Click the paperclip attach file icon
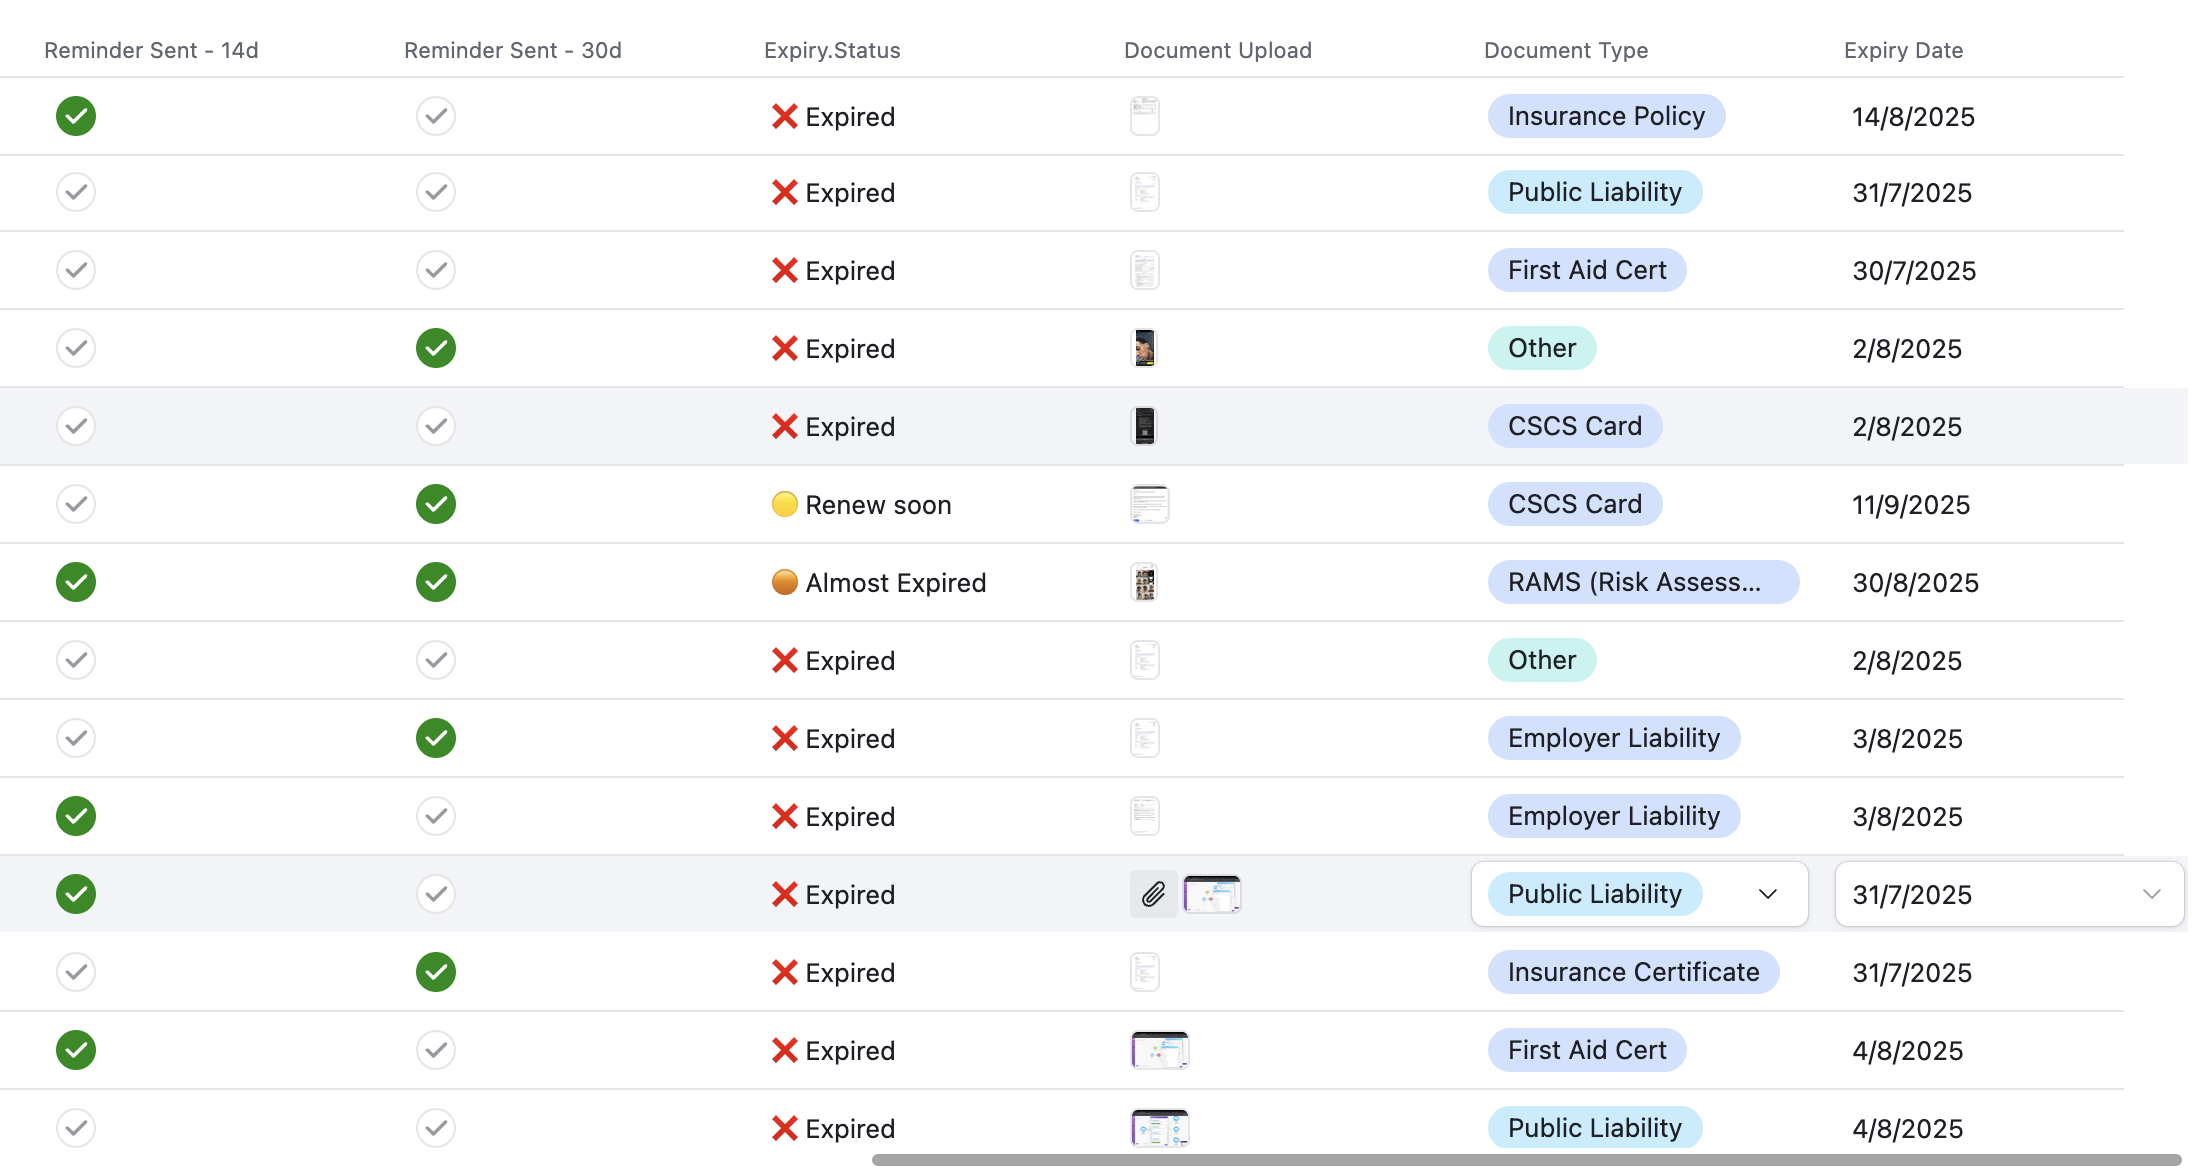 click(1153, 894)
